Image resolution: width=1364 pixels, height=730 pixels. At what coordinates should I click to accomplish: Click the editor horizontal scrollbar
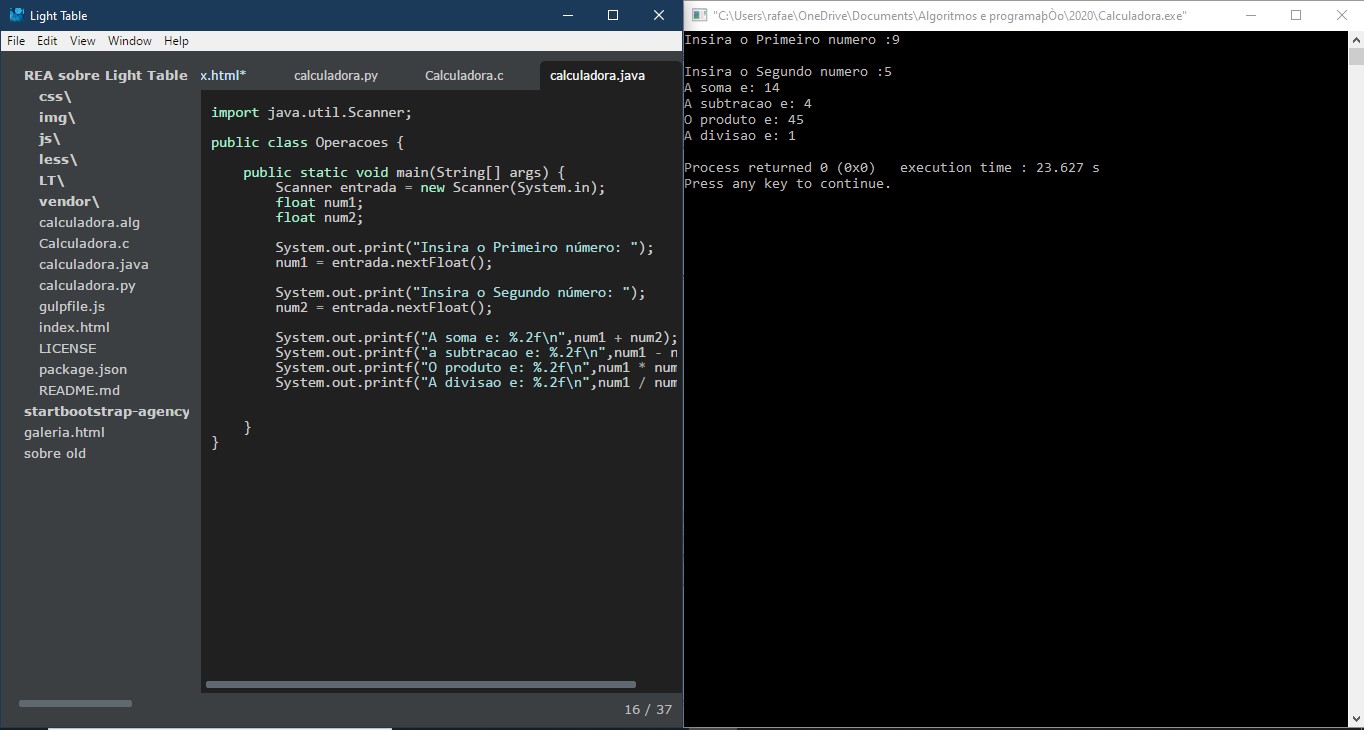pyautogui.click(x=421, y=685)
